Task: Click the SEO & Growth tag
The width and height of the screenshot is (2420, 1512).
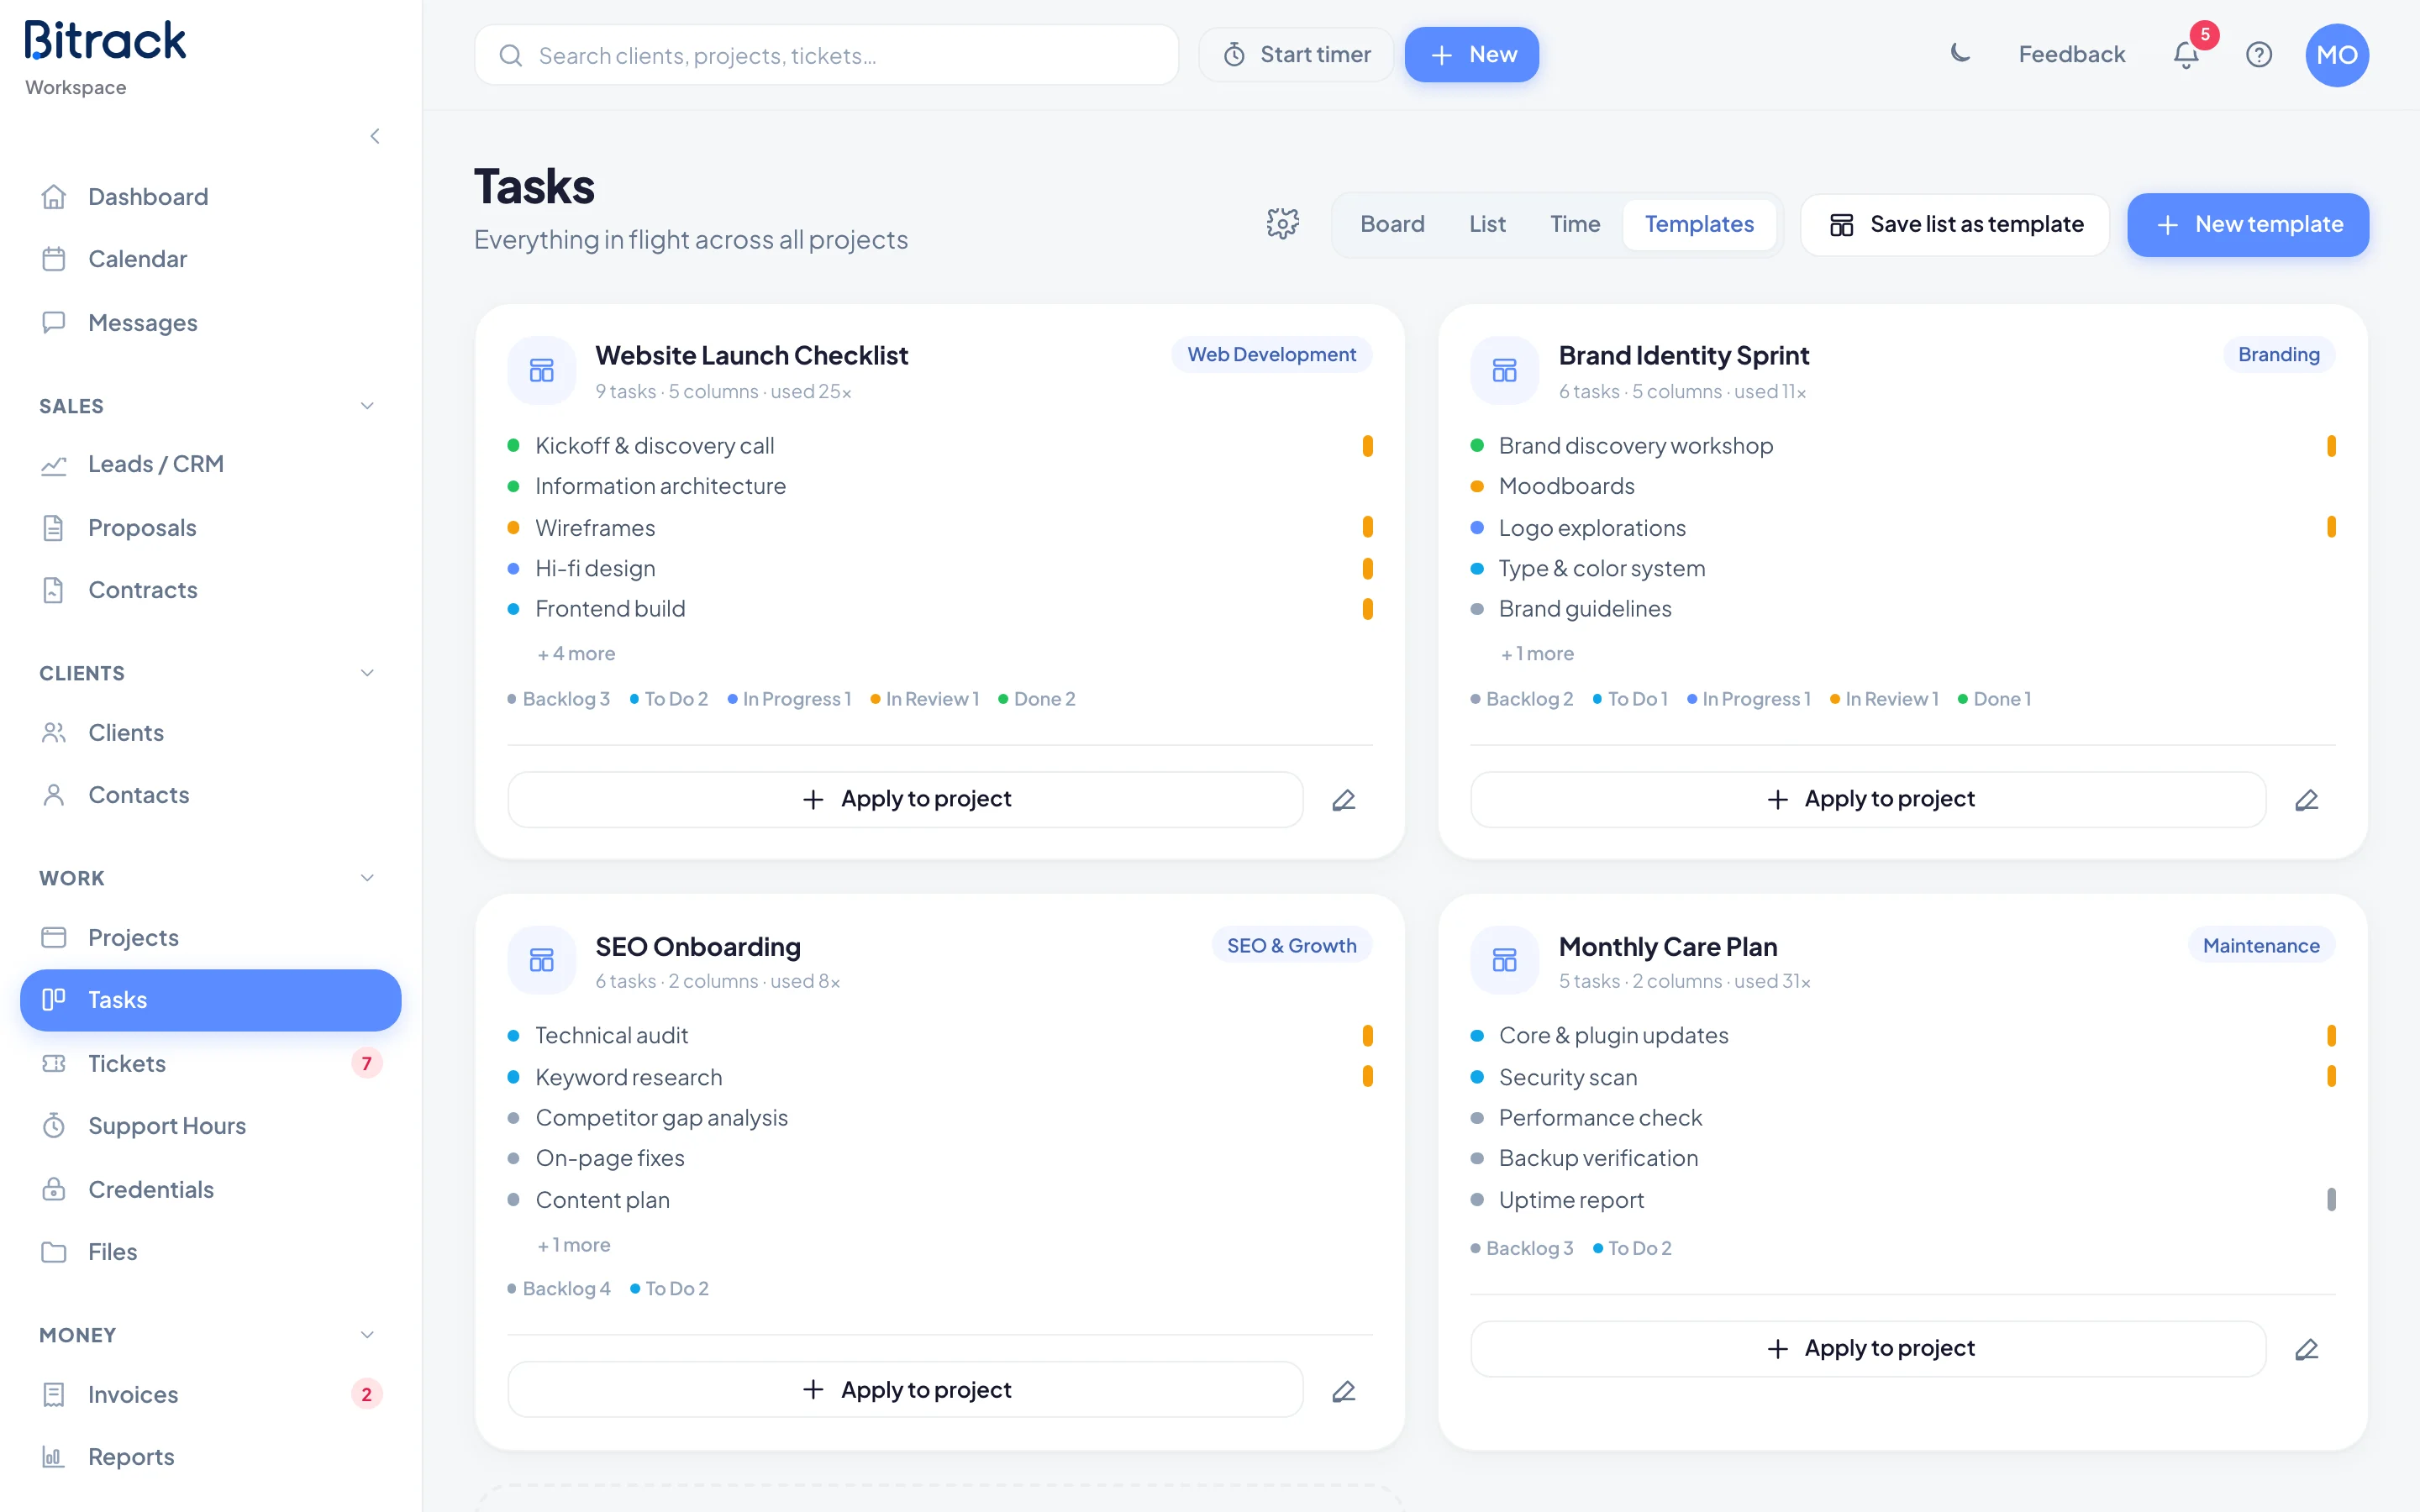Action: [1291, 945]
